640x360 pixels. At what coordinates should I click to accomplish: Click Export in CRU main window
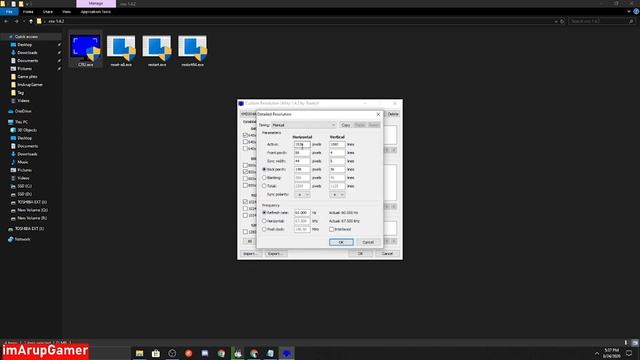tap(275, 253)
